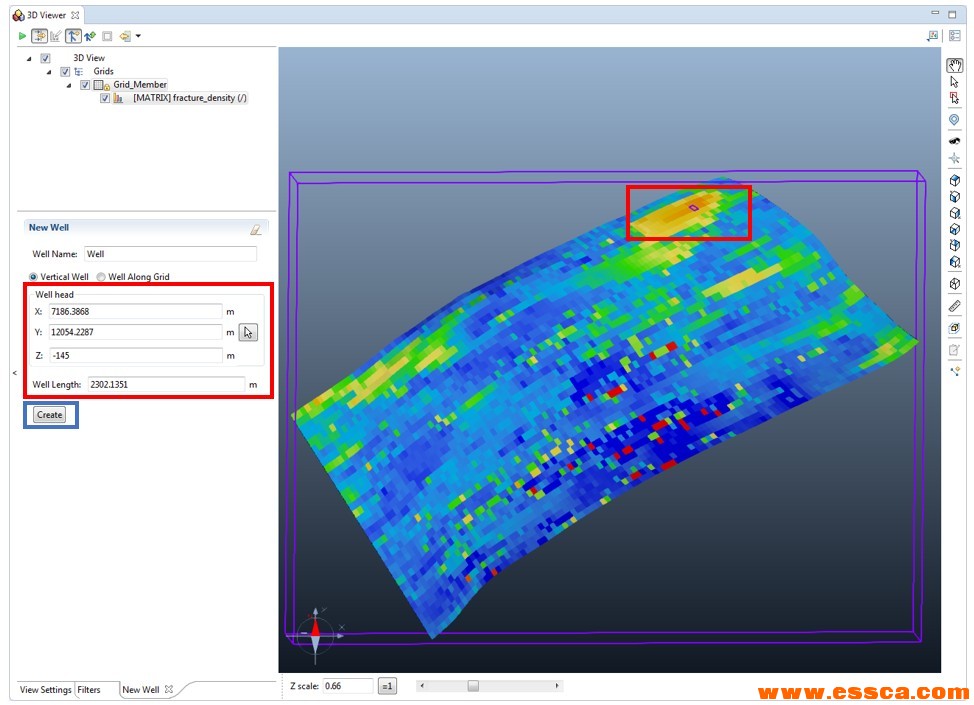The height and width of the screenshot is (705, 974).
Task: Switch to the View Settings tab
Action: (x=45, y=690)
